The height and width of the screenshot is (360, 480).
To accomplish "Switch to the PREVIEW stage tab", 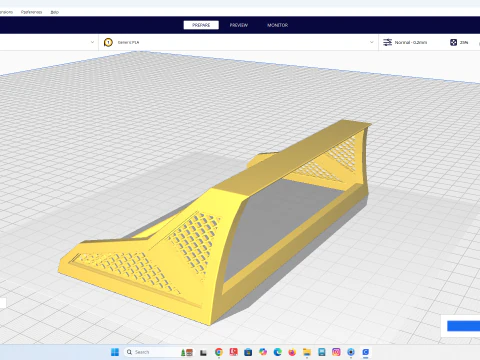I will (239, 25).
